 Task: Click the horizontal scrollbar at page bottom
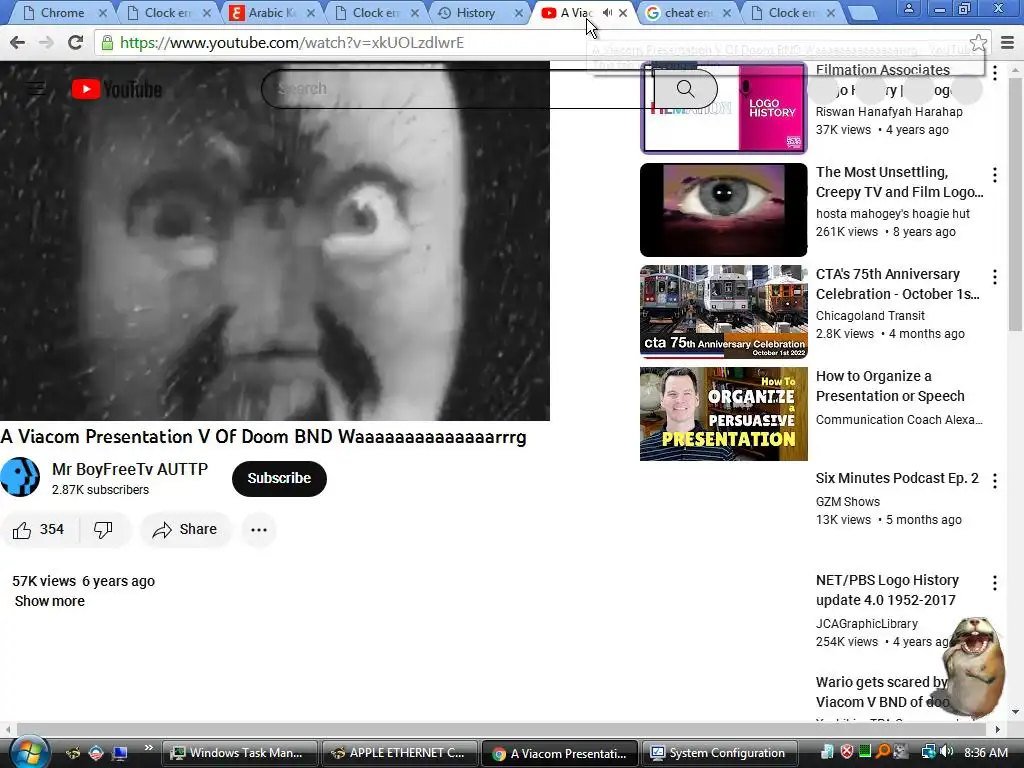(x=502, y=729)
